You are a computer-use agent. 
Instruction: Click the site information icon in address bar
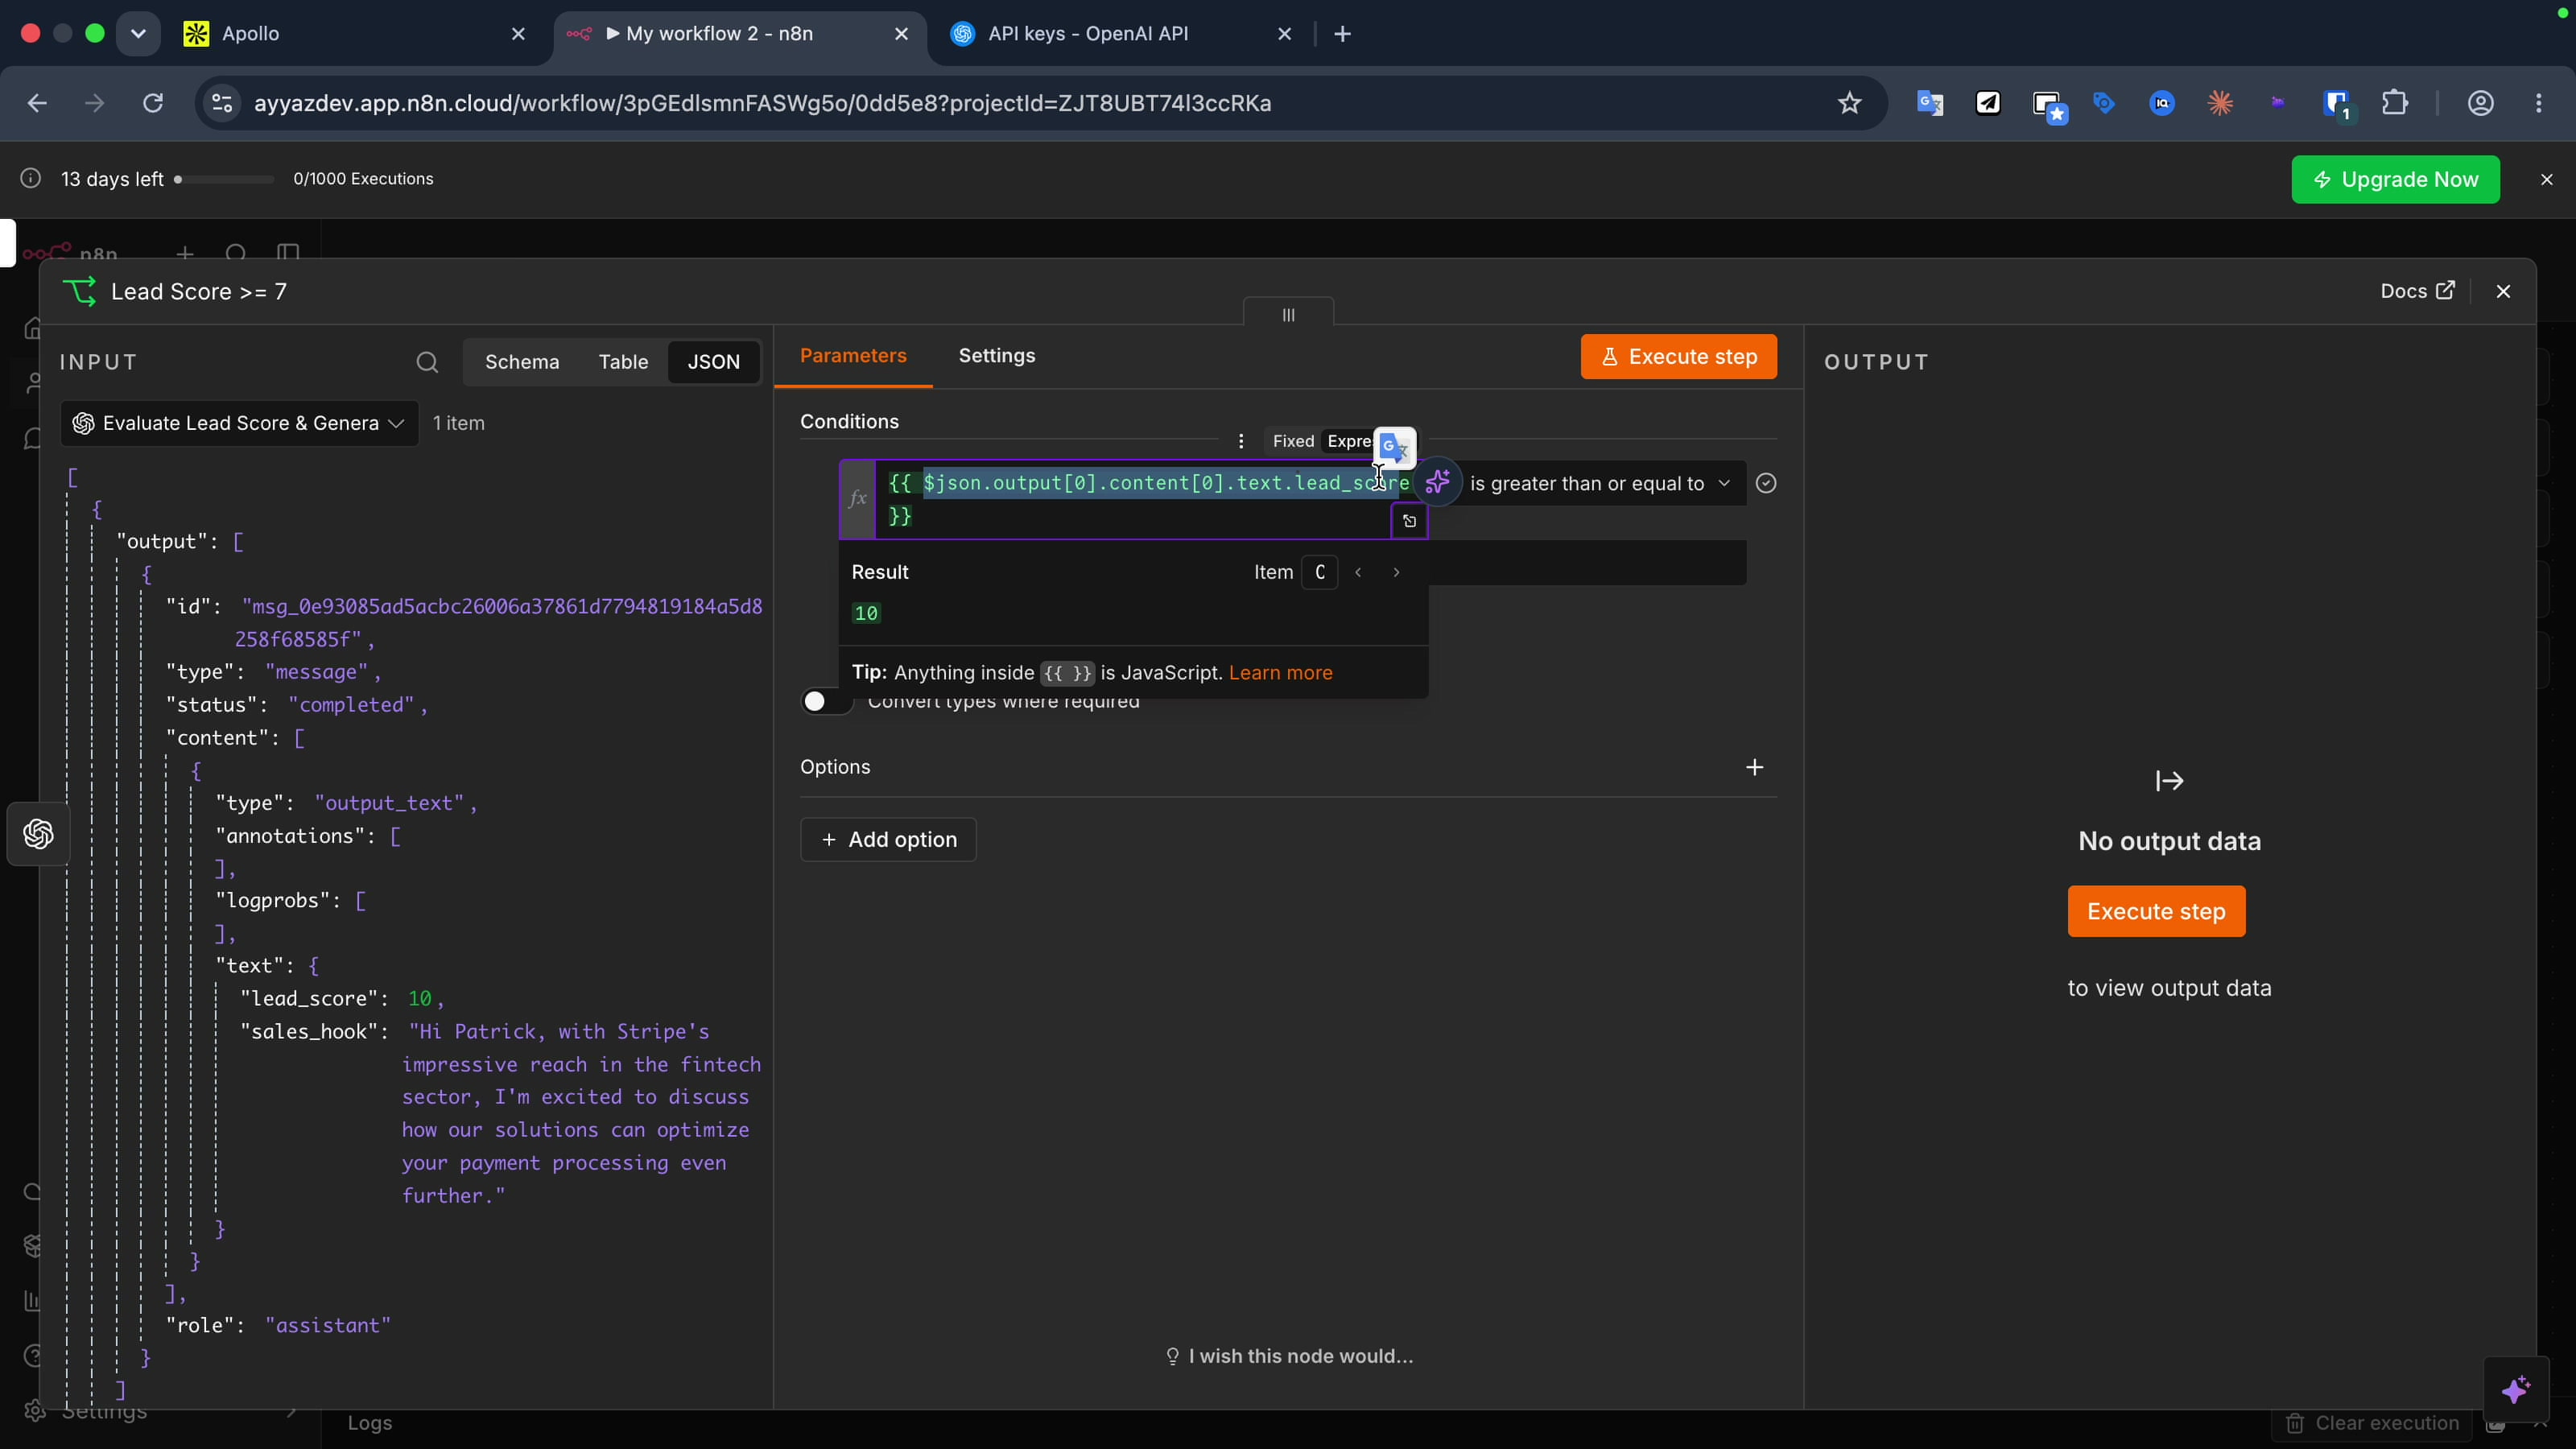(222, 103)
